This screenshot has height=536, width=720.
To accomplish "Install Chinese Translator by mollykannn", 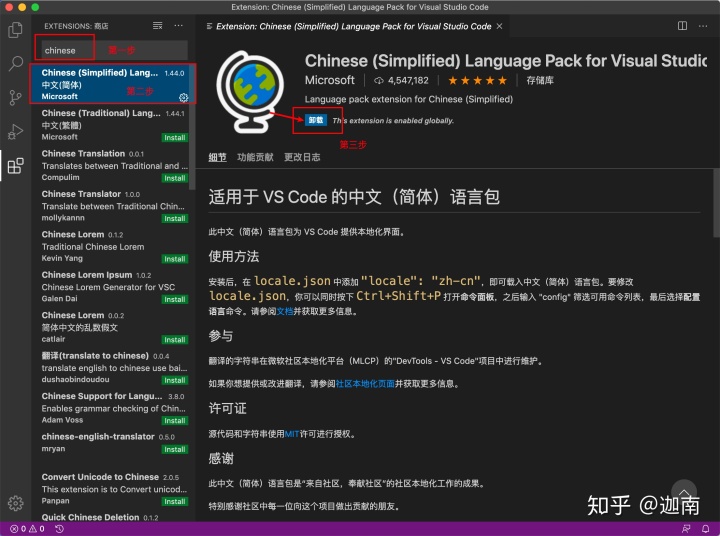I will (x=174, y=218).
